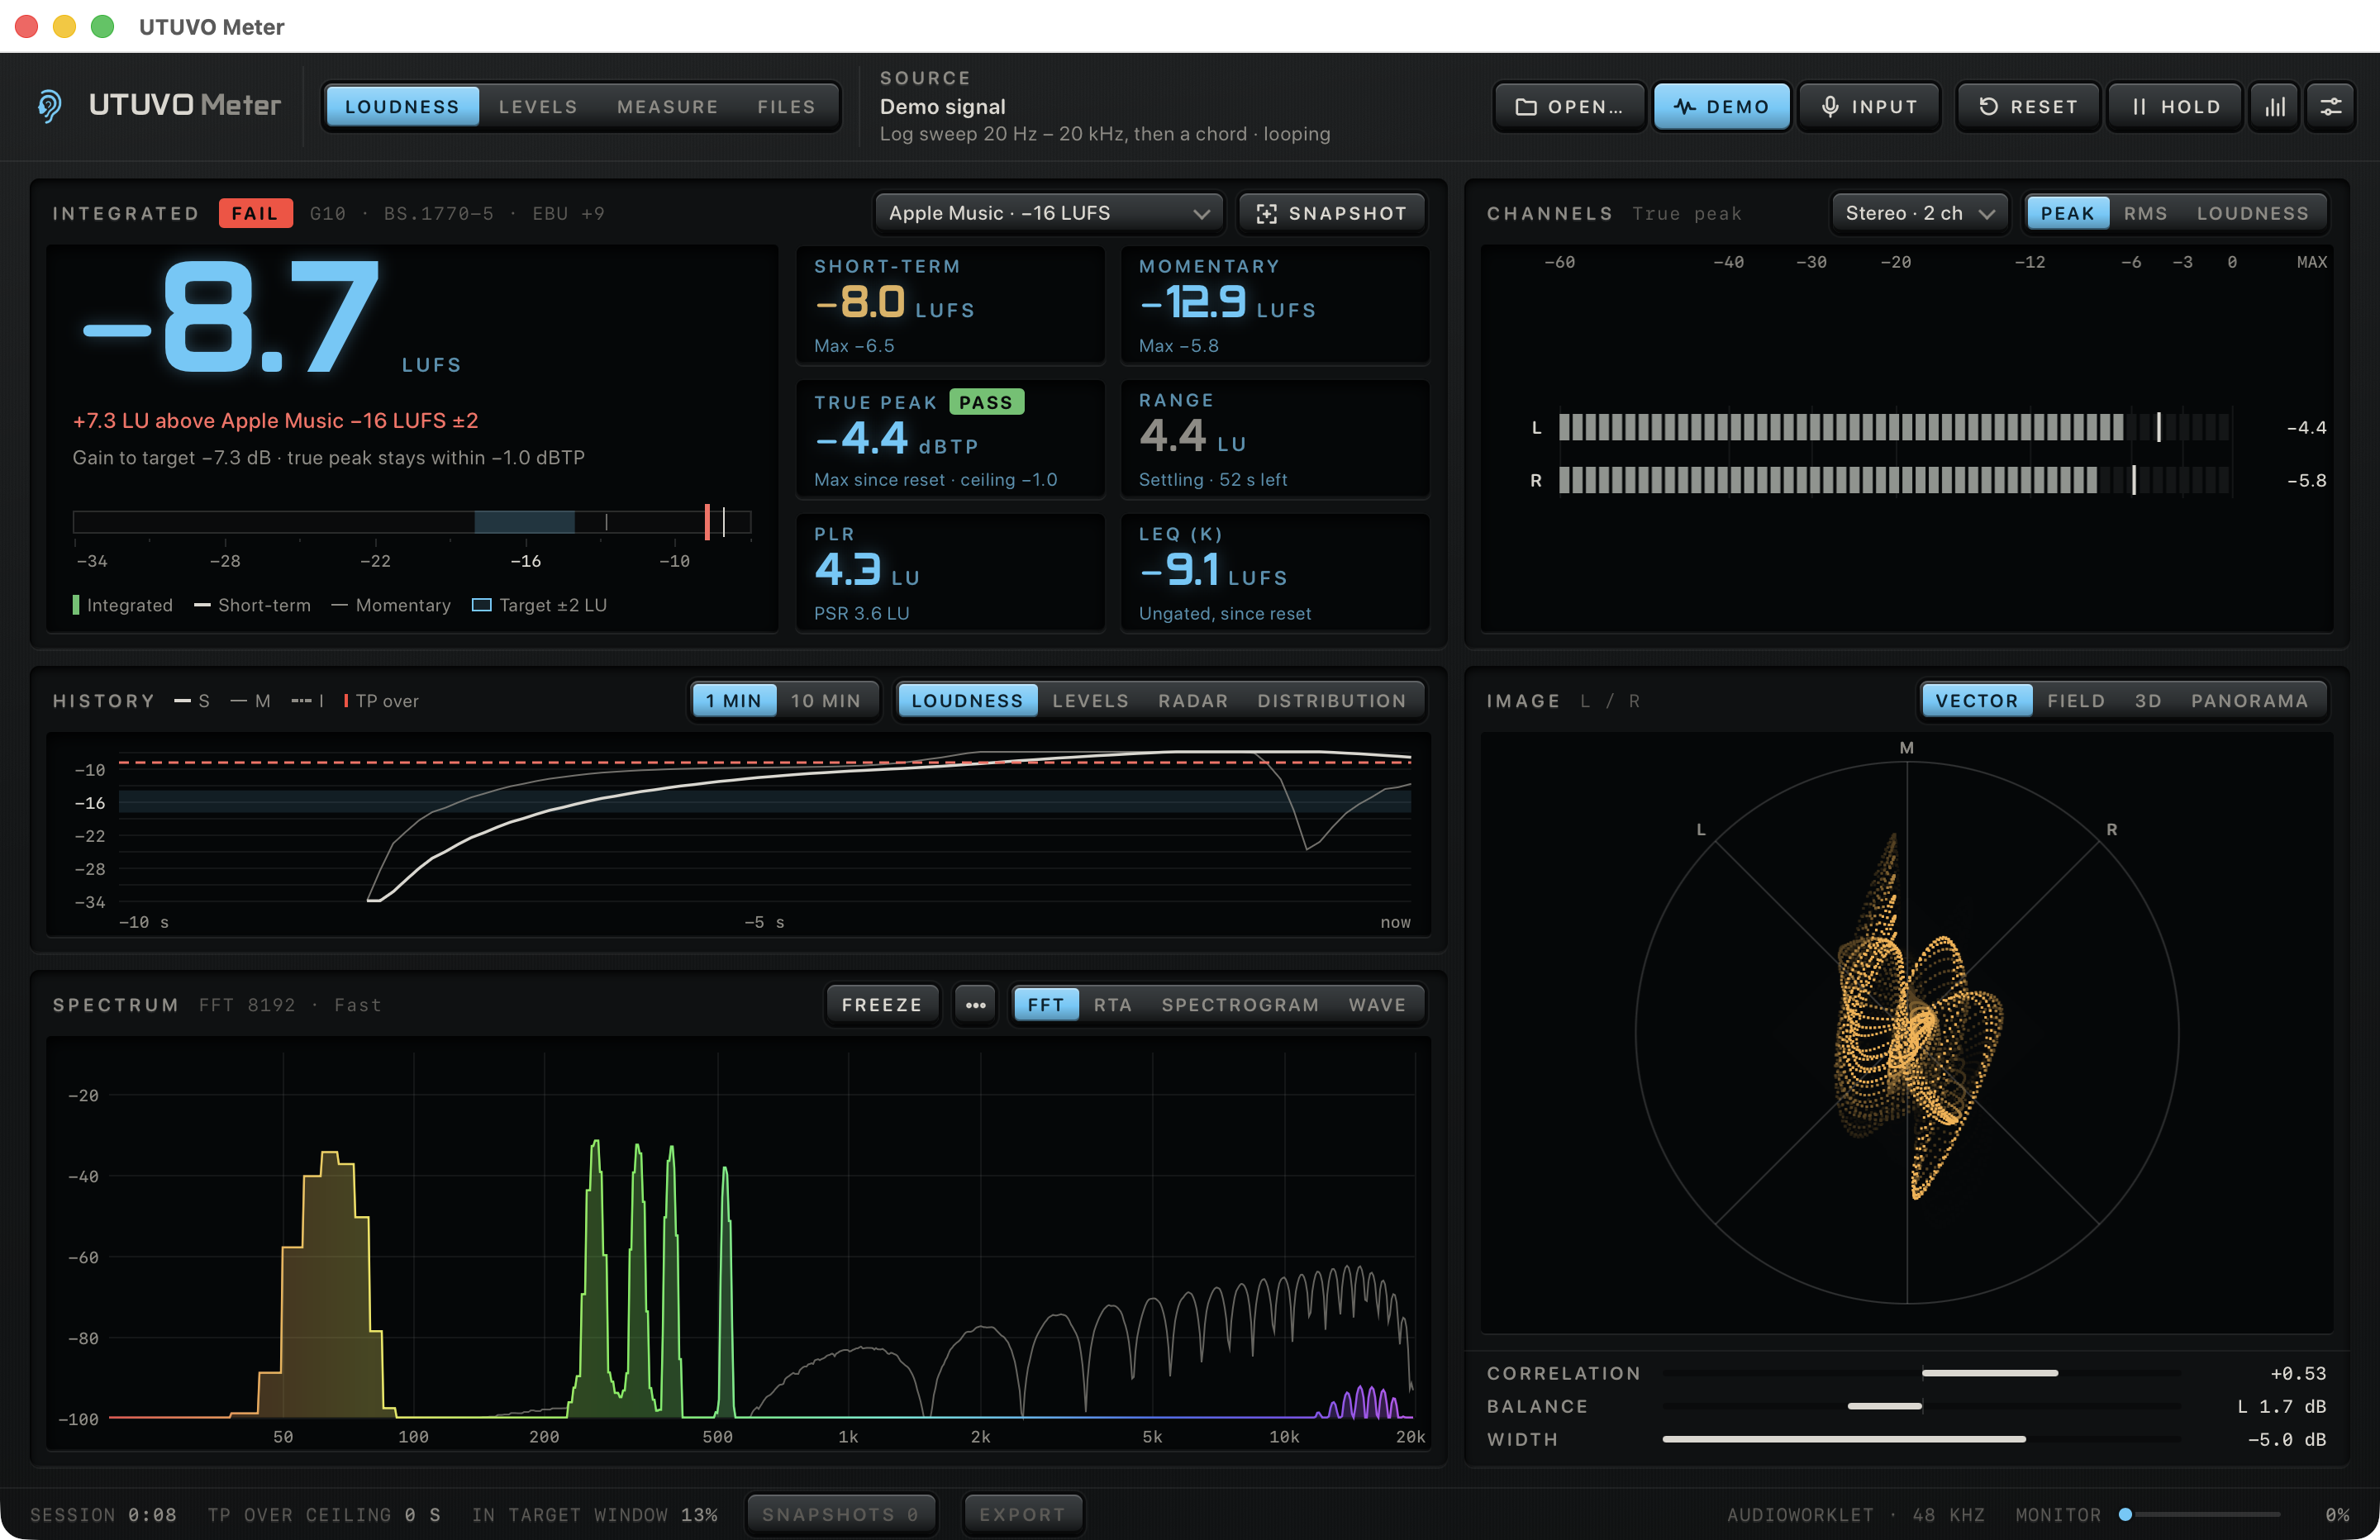Select the Loudness main tab
This screenshot has width=2380, height=1540.
point(402,107)
